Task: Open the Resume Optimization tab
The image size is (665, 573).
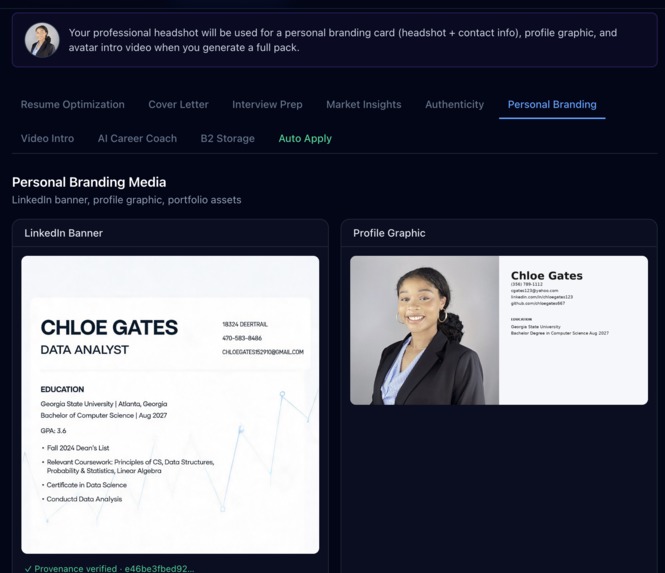Action: point(73,104)
